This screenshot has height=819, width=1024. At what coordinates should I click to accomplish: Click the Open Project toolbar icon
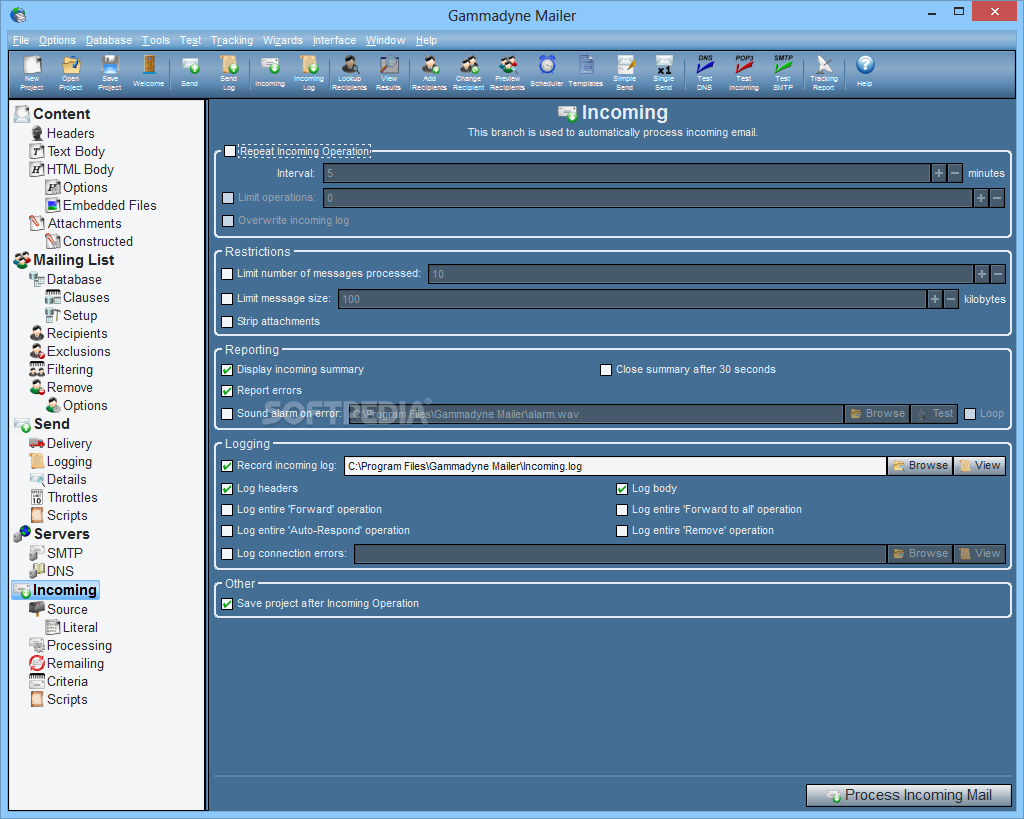tap(71, 72)
